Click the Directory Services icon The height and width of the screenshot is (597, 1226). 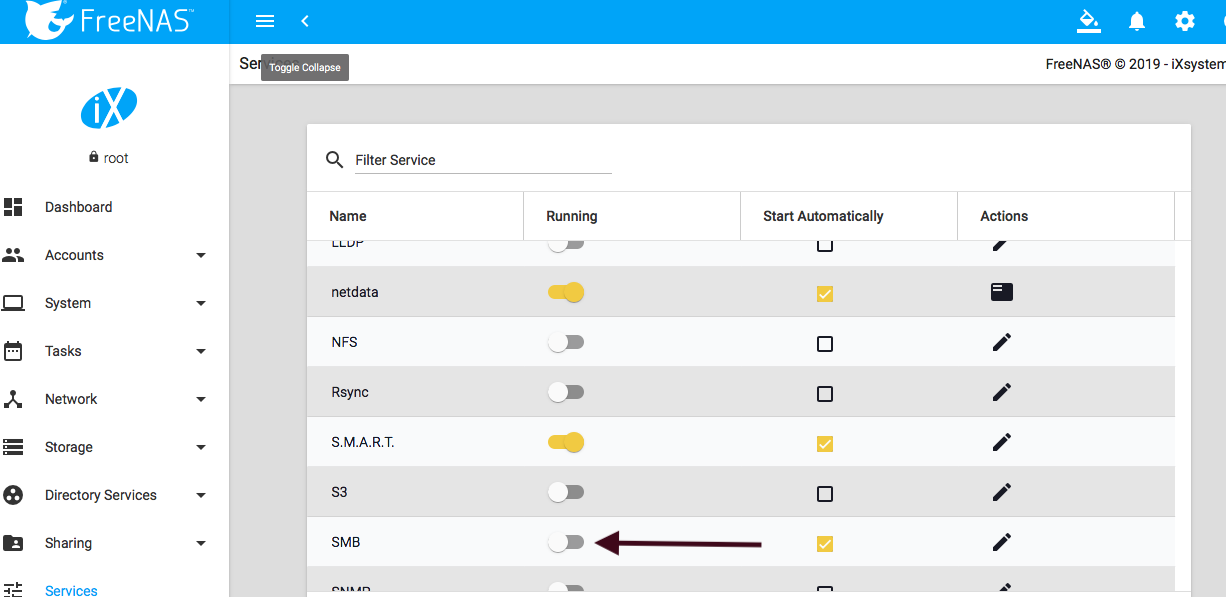pyautogui.click(x=13, y=495)
